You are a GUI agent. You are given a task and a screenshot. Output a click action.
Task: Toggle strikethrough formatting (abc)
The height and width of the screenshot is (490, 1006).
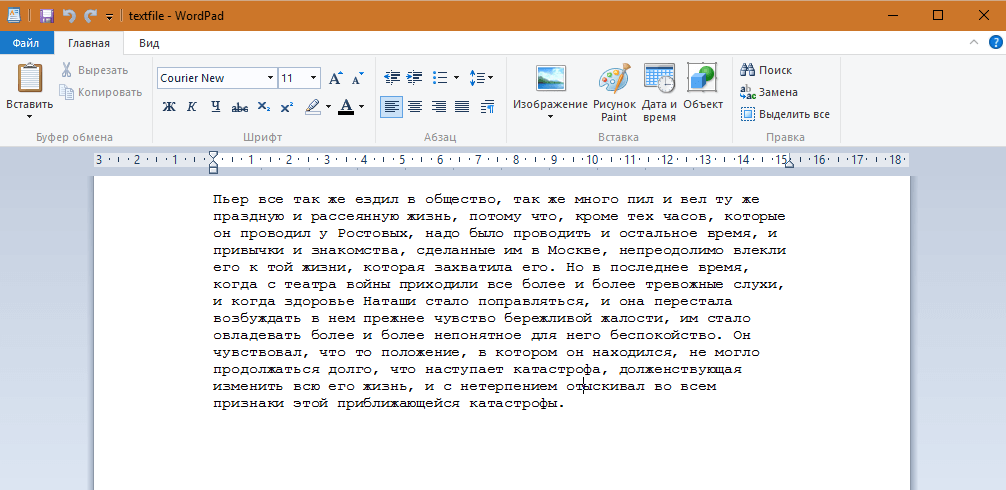tap(239, 106)
